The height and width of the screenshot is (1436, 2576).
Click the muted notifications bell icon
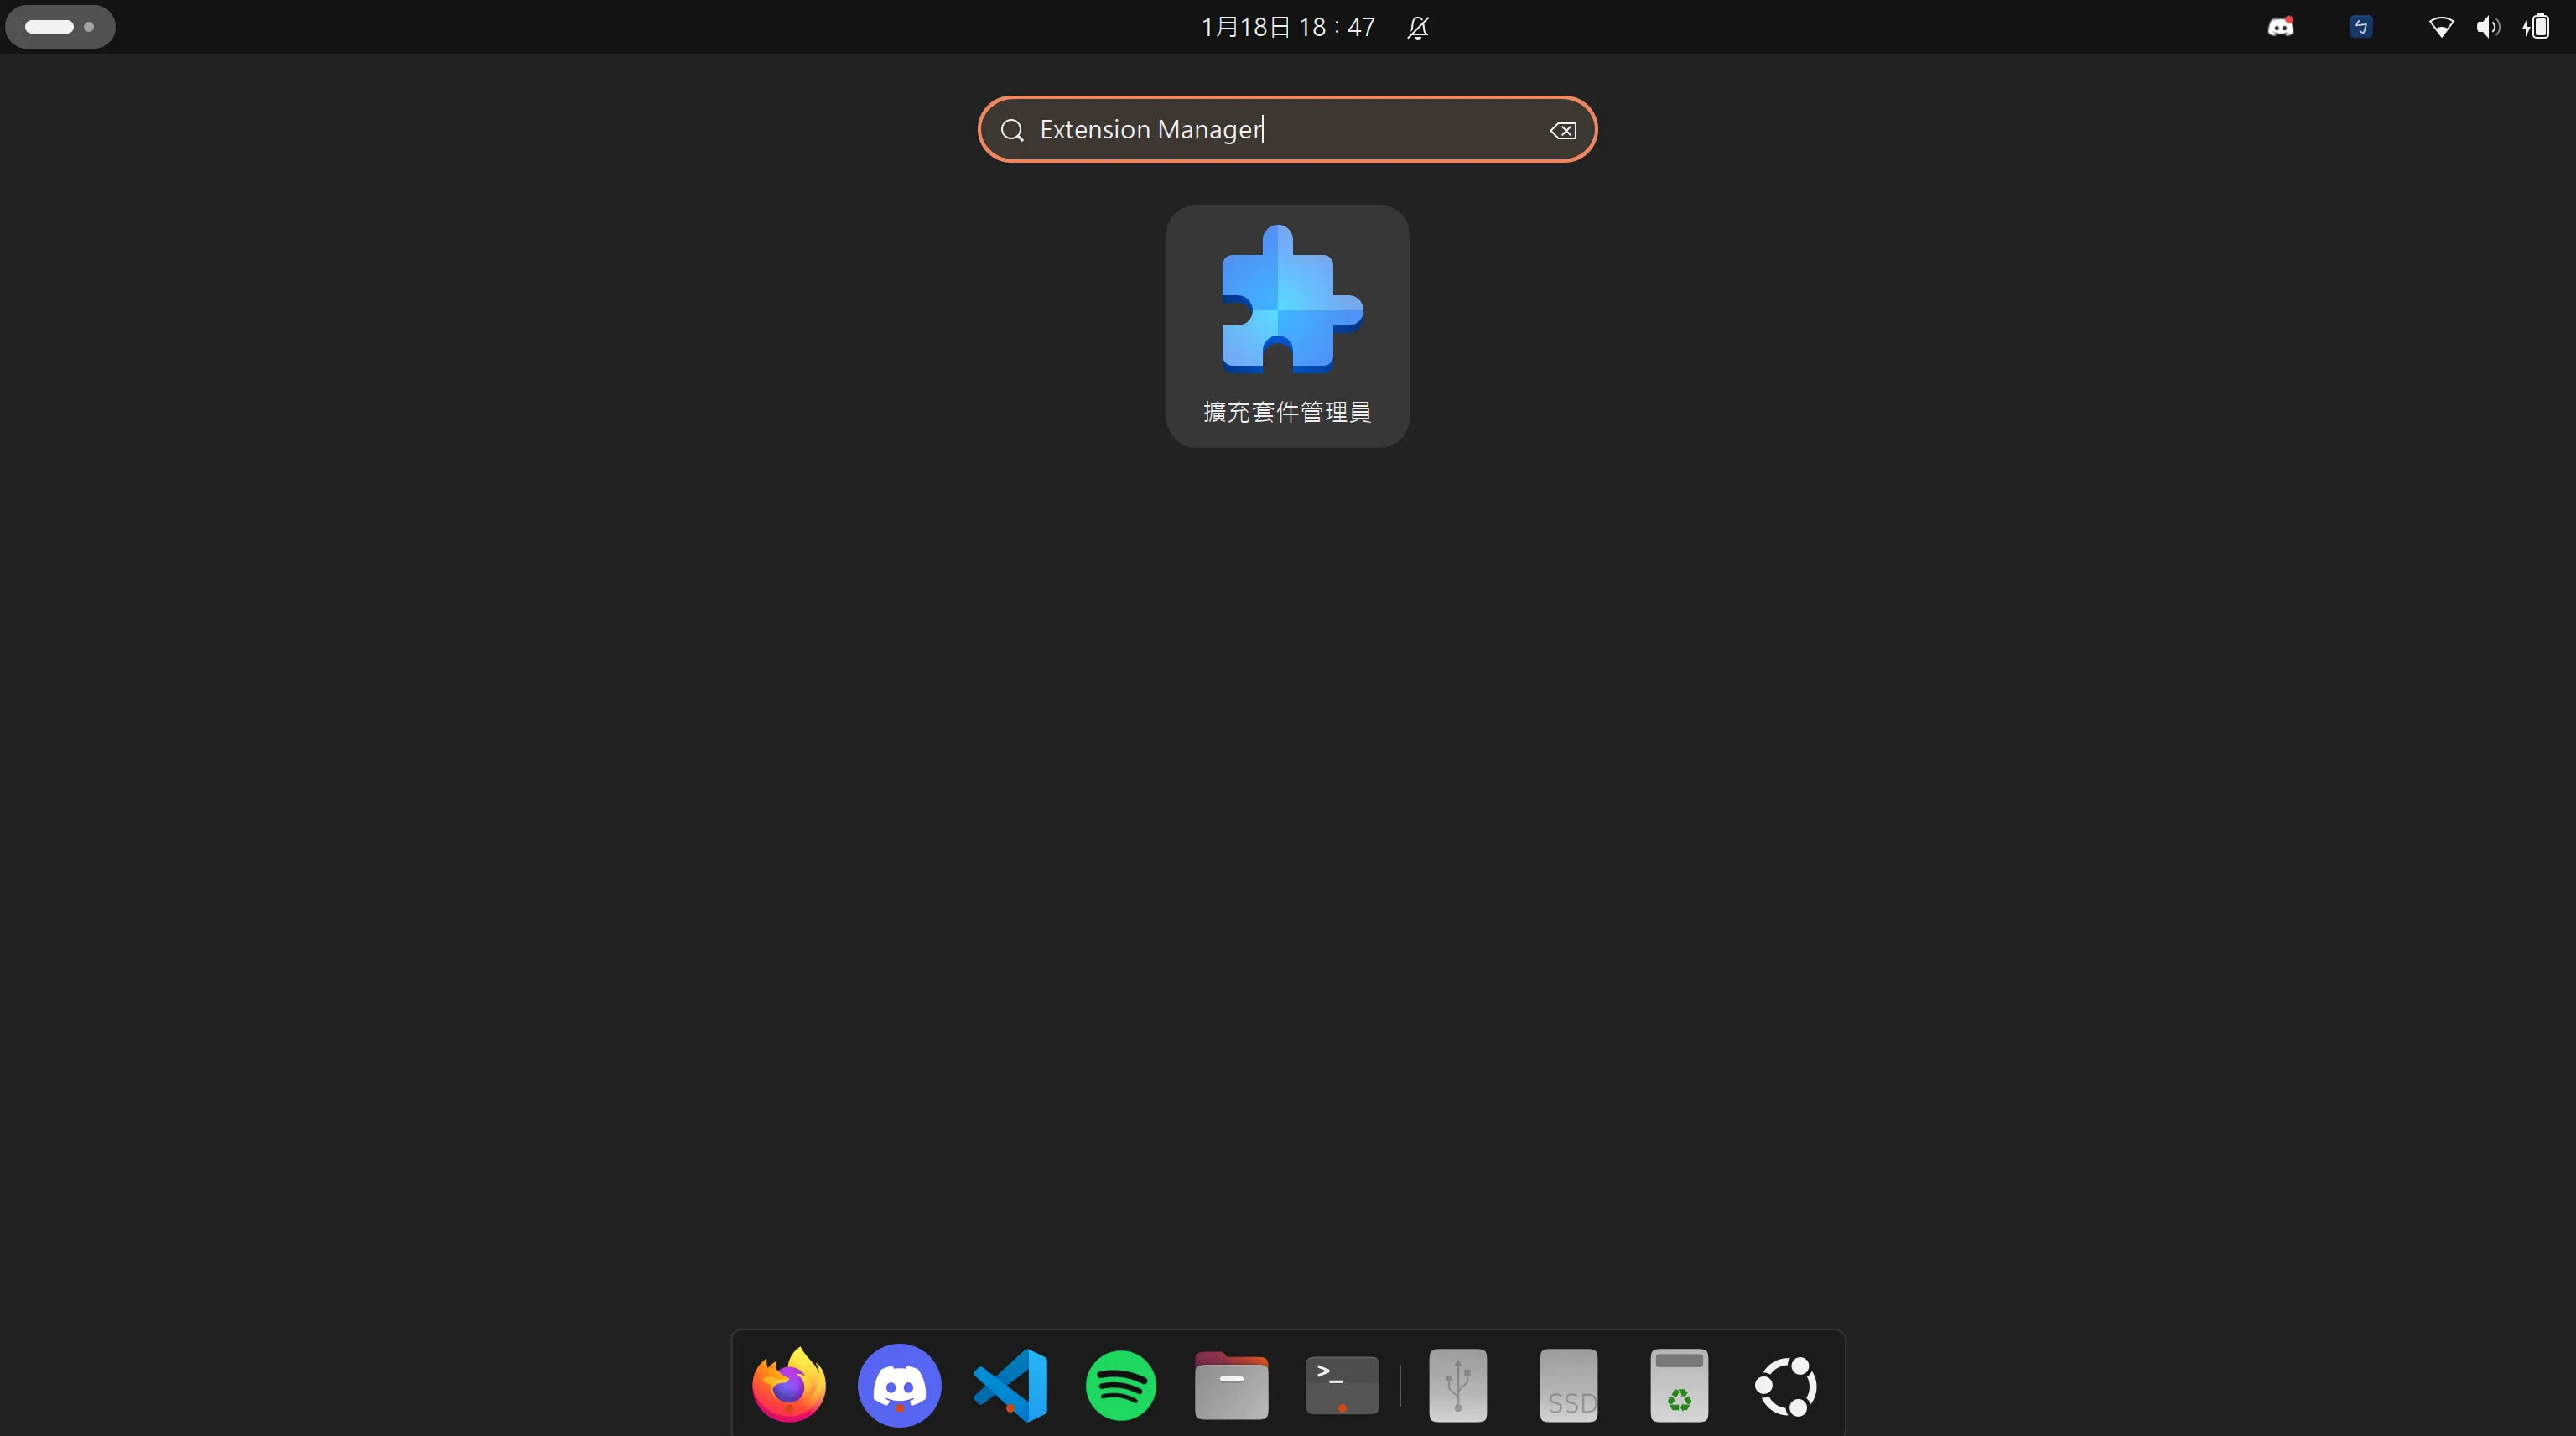tap(1417, 28)
